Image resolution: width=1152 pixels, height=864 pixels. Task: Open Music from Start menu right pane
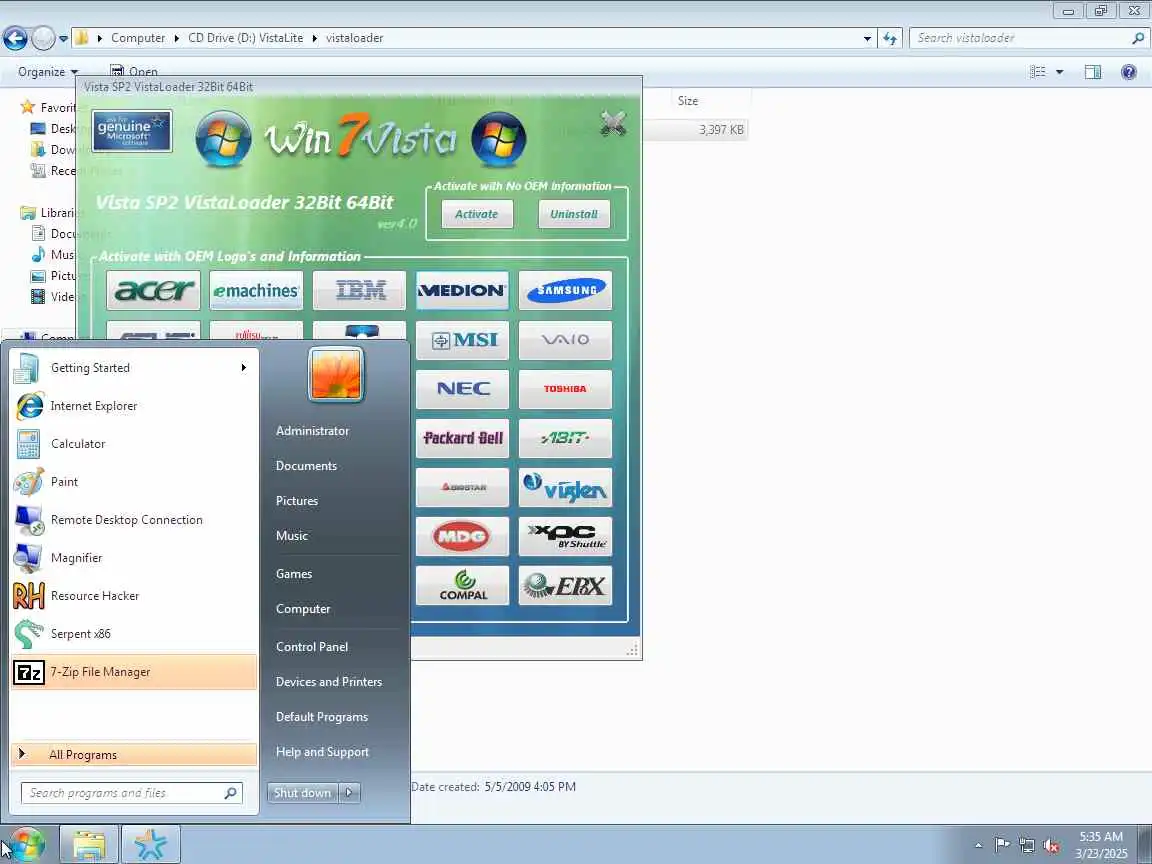tap(292, 536)
